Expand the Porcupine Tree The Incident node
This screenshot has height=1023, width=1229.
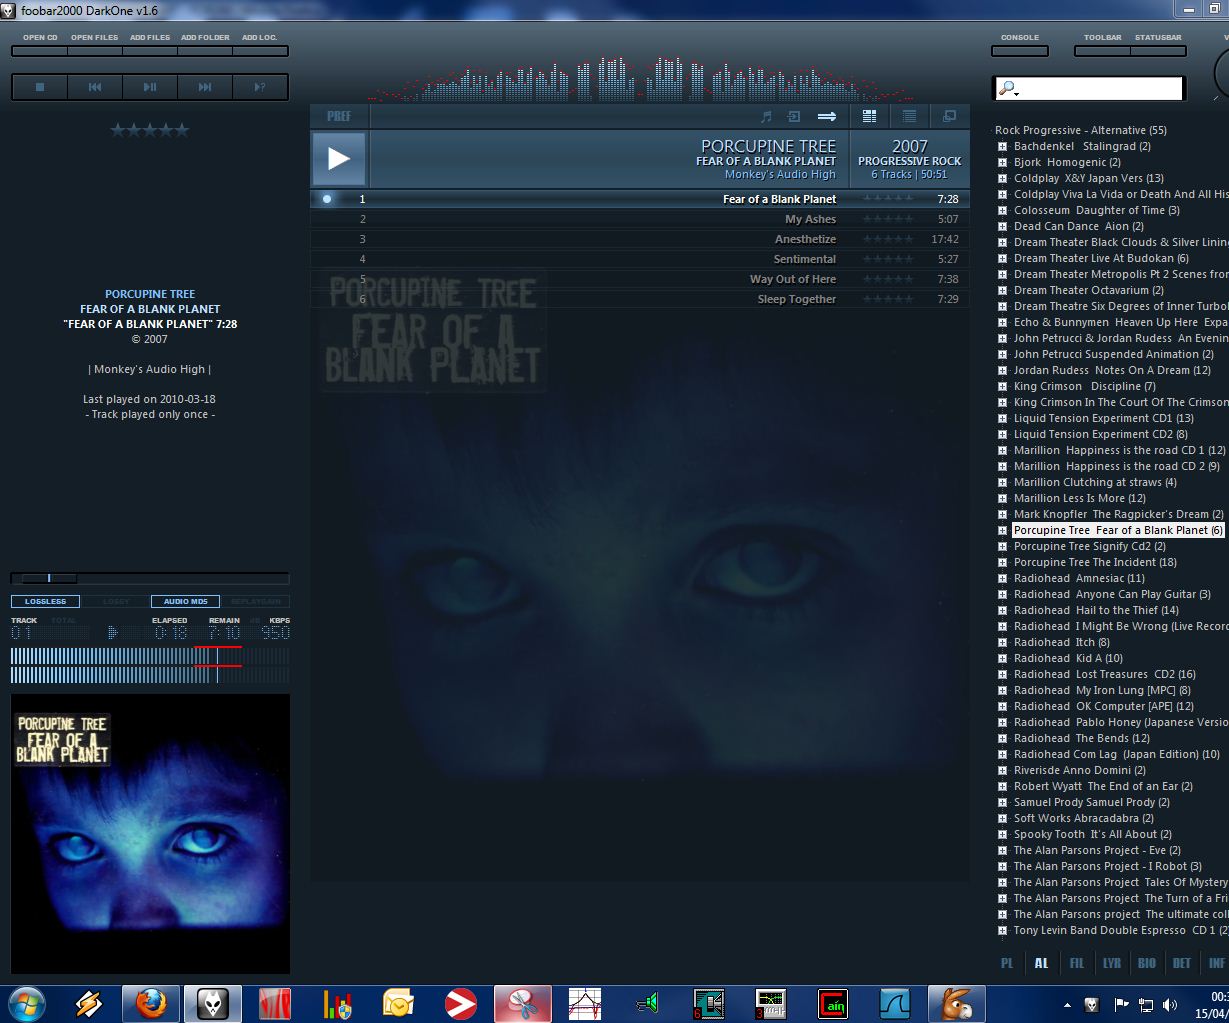tap(1002, 563)
